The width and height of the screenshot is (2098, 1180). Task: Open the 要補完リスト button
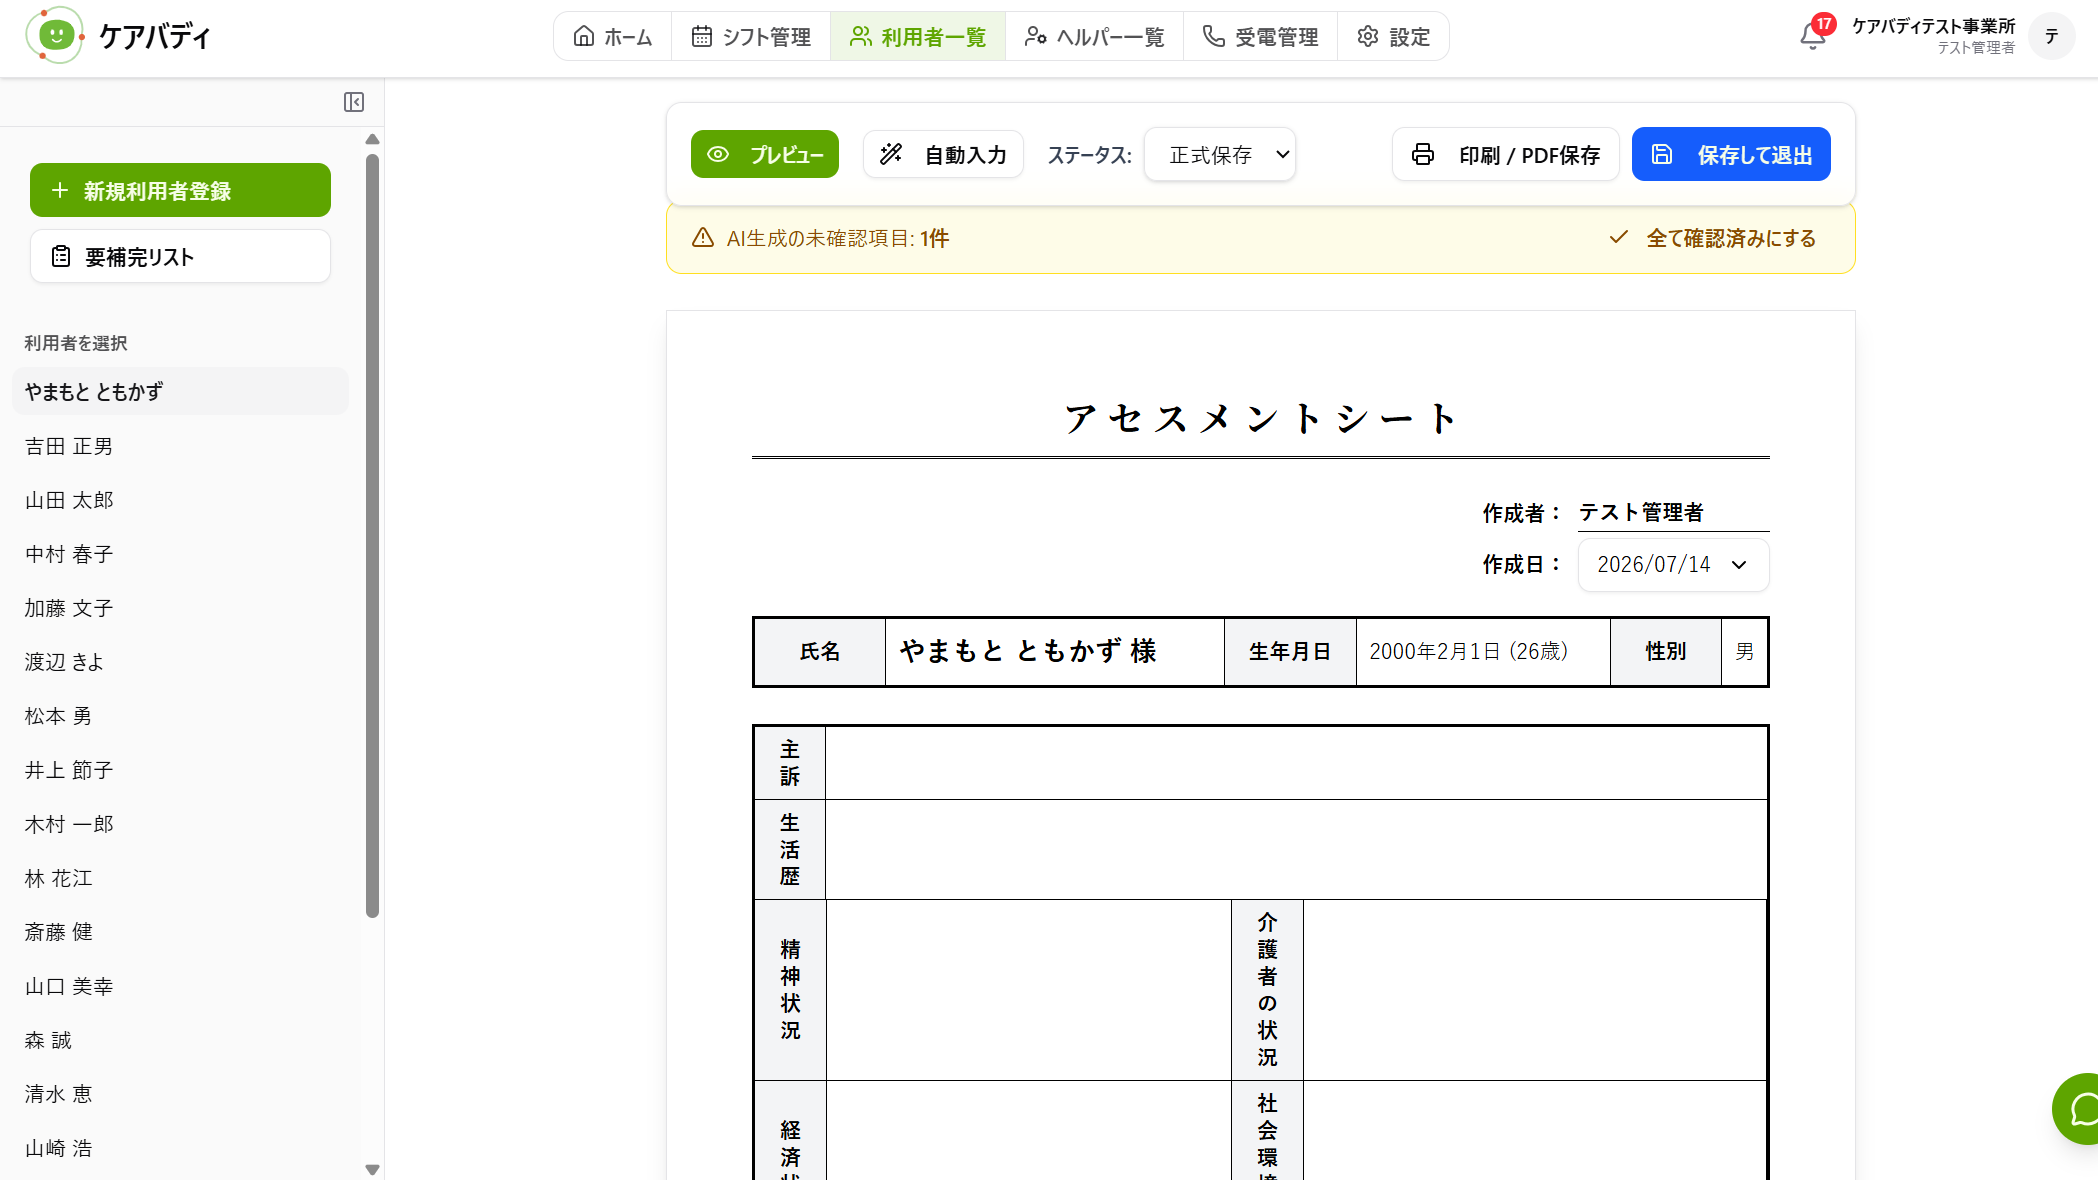(180, 257)
